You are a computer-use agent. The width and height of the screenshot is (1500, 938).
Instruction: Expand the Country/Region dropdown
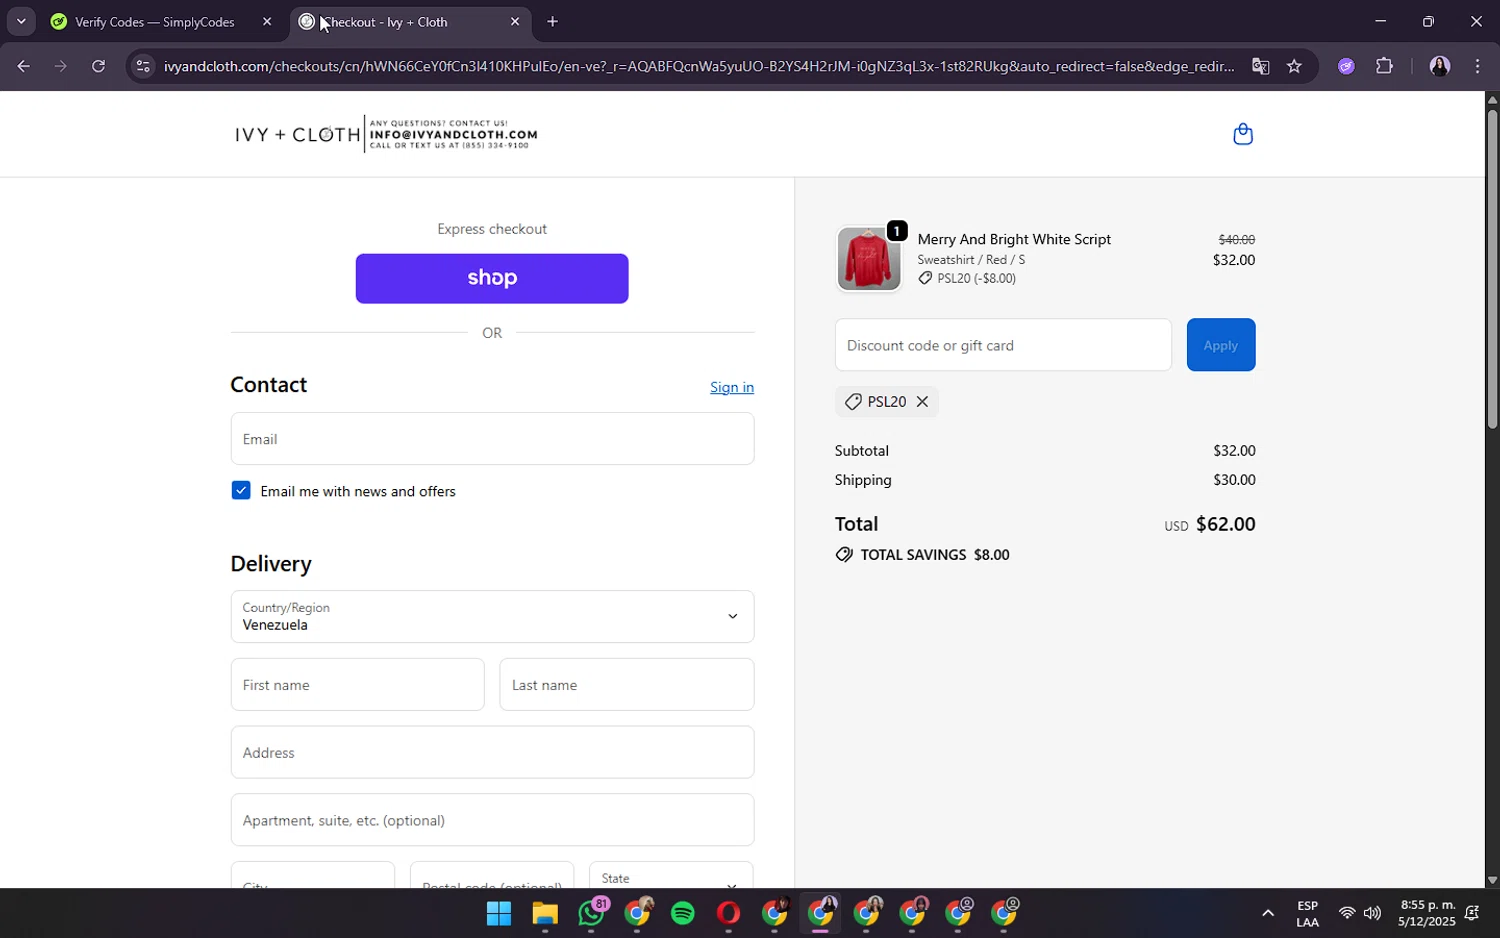pos(492,616)
